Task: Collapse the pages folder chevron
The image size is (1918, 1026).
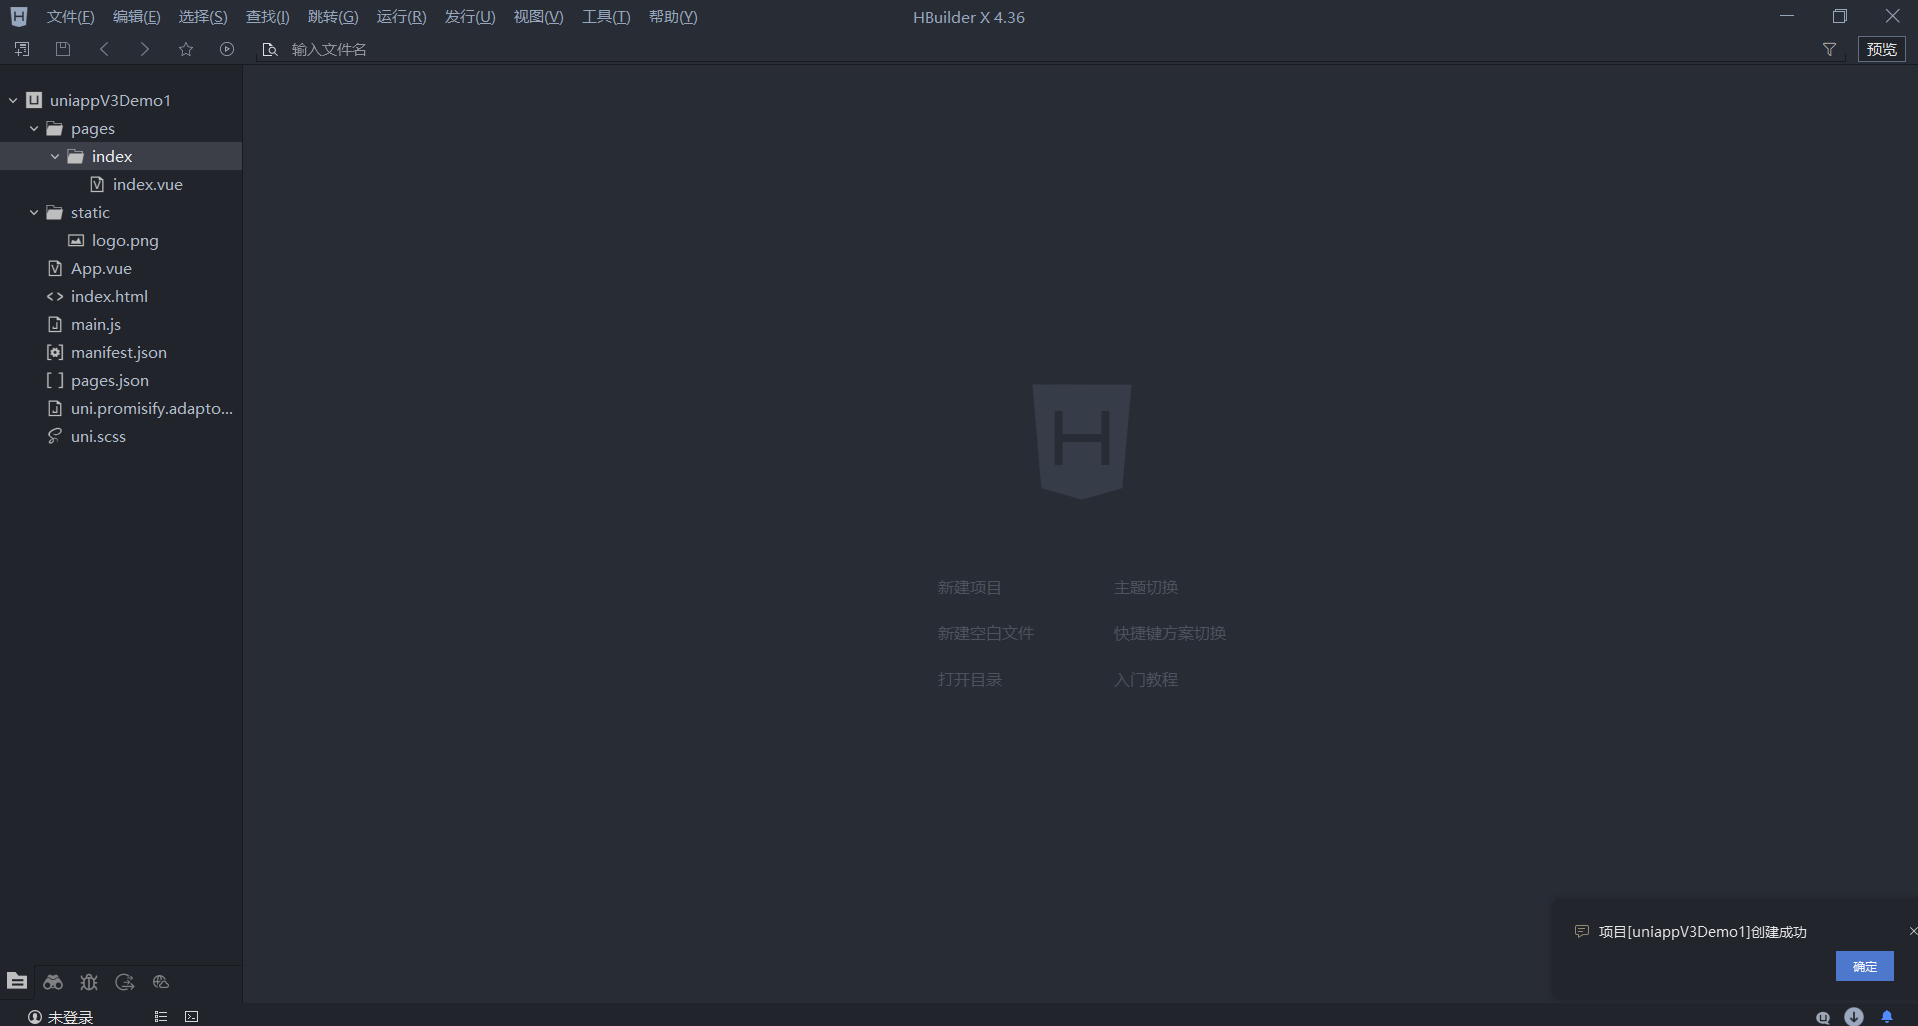Action: tap(34, 128)
